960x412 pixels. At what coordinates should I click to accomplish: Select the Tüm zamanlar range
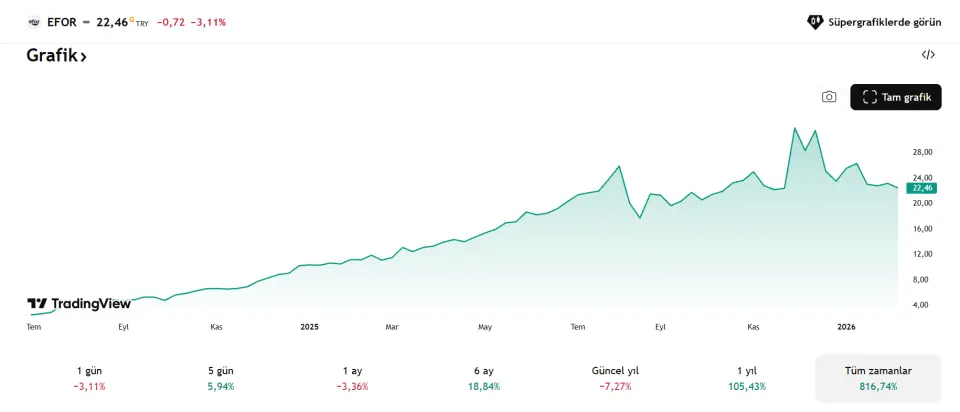click(878, 378)
